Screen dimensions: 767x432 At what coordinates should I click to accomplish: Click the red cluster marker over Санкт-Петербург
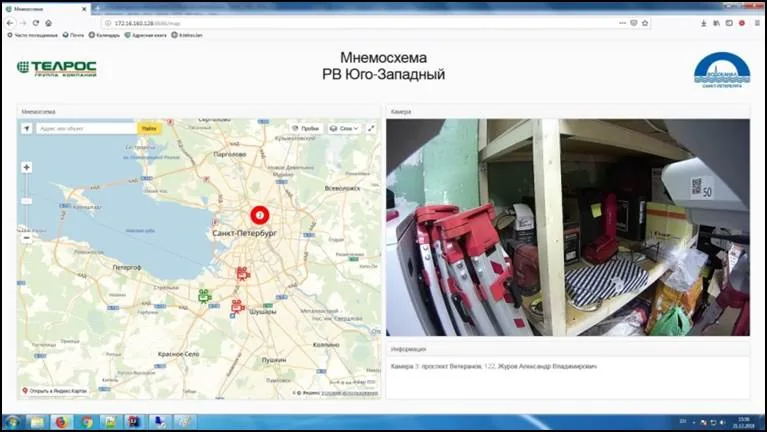coord(260,215)
